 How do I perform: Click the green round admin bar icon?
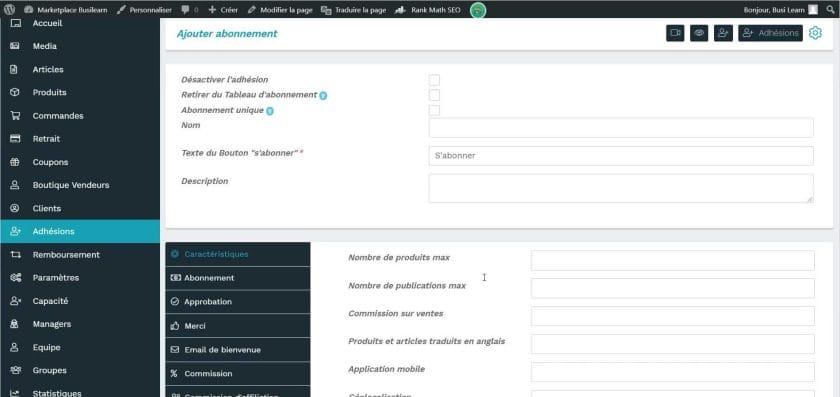pyautogui.click(x=478, y=10)
